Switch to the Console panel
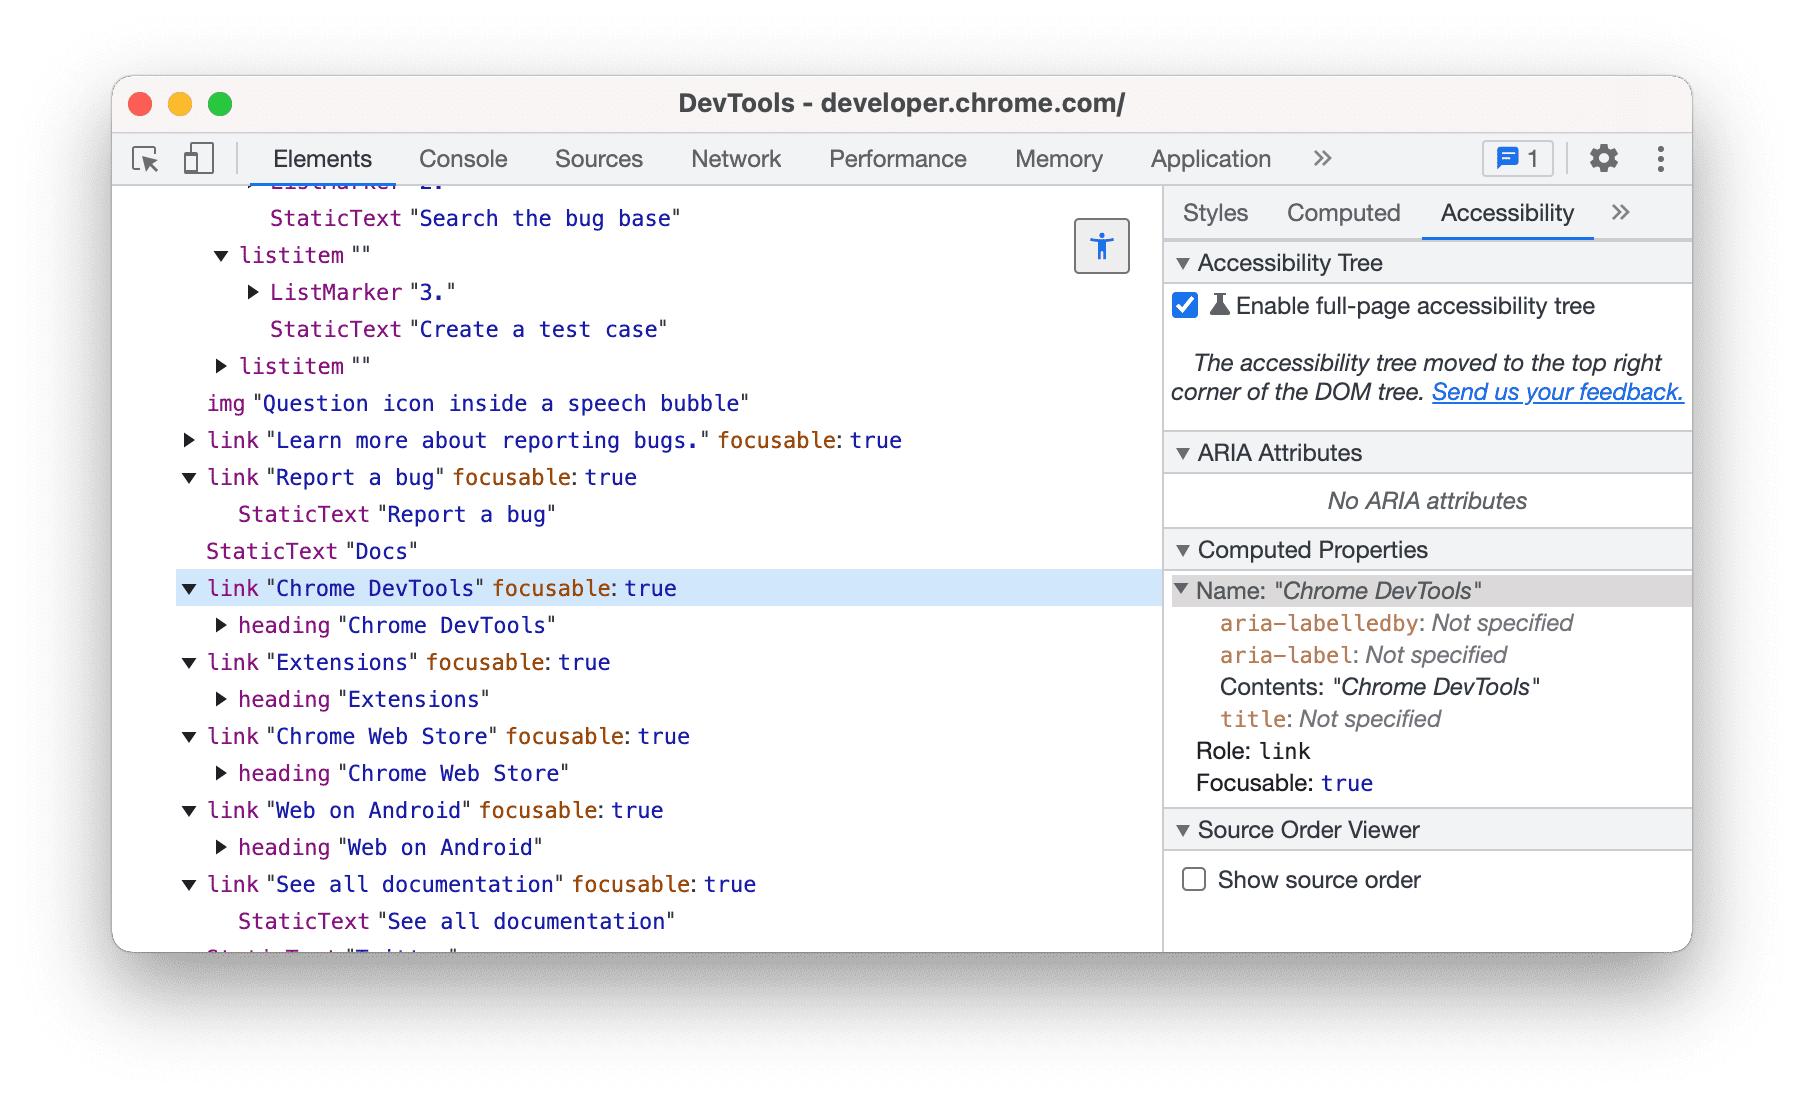1804x1100 pixels. tap(462, 158)
